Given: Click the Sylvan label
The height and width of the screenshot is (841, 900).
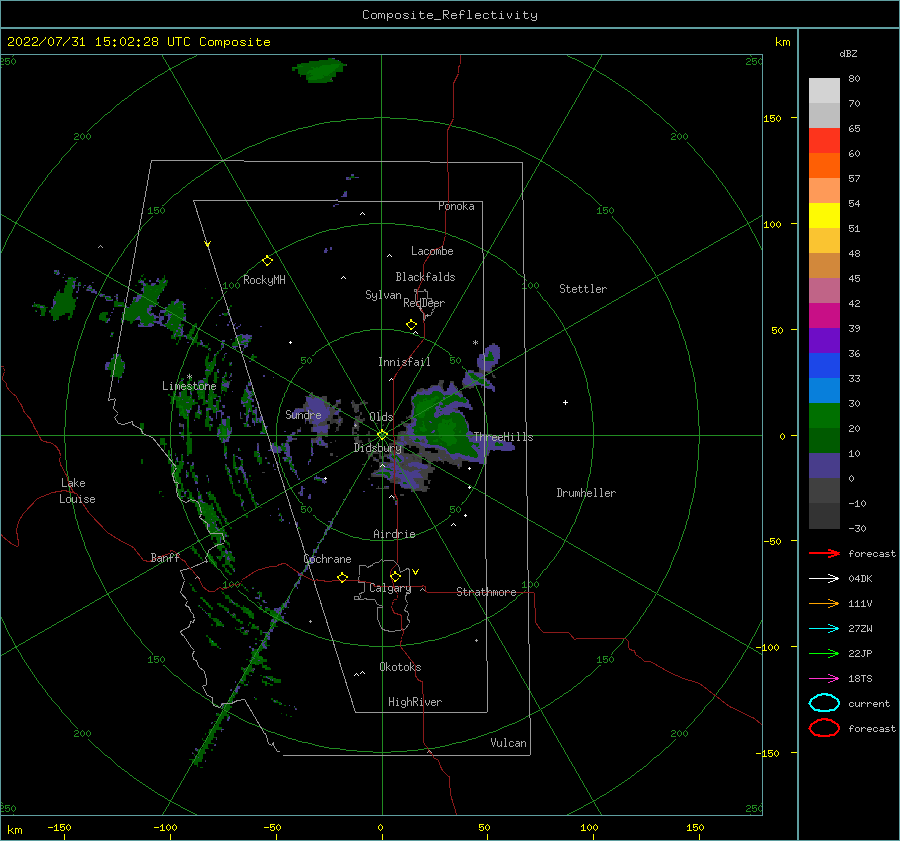Looking at the screenshot, I should pos(383,295).
